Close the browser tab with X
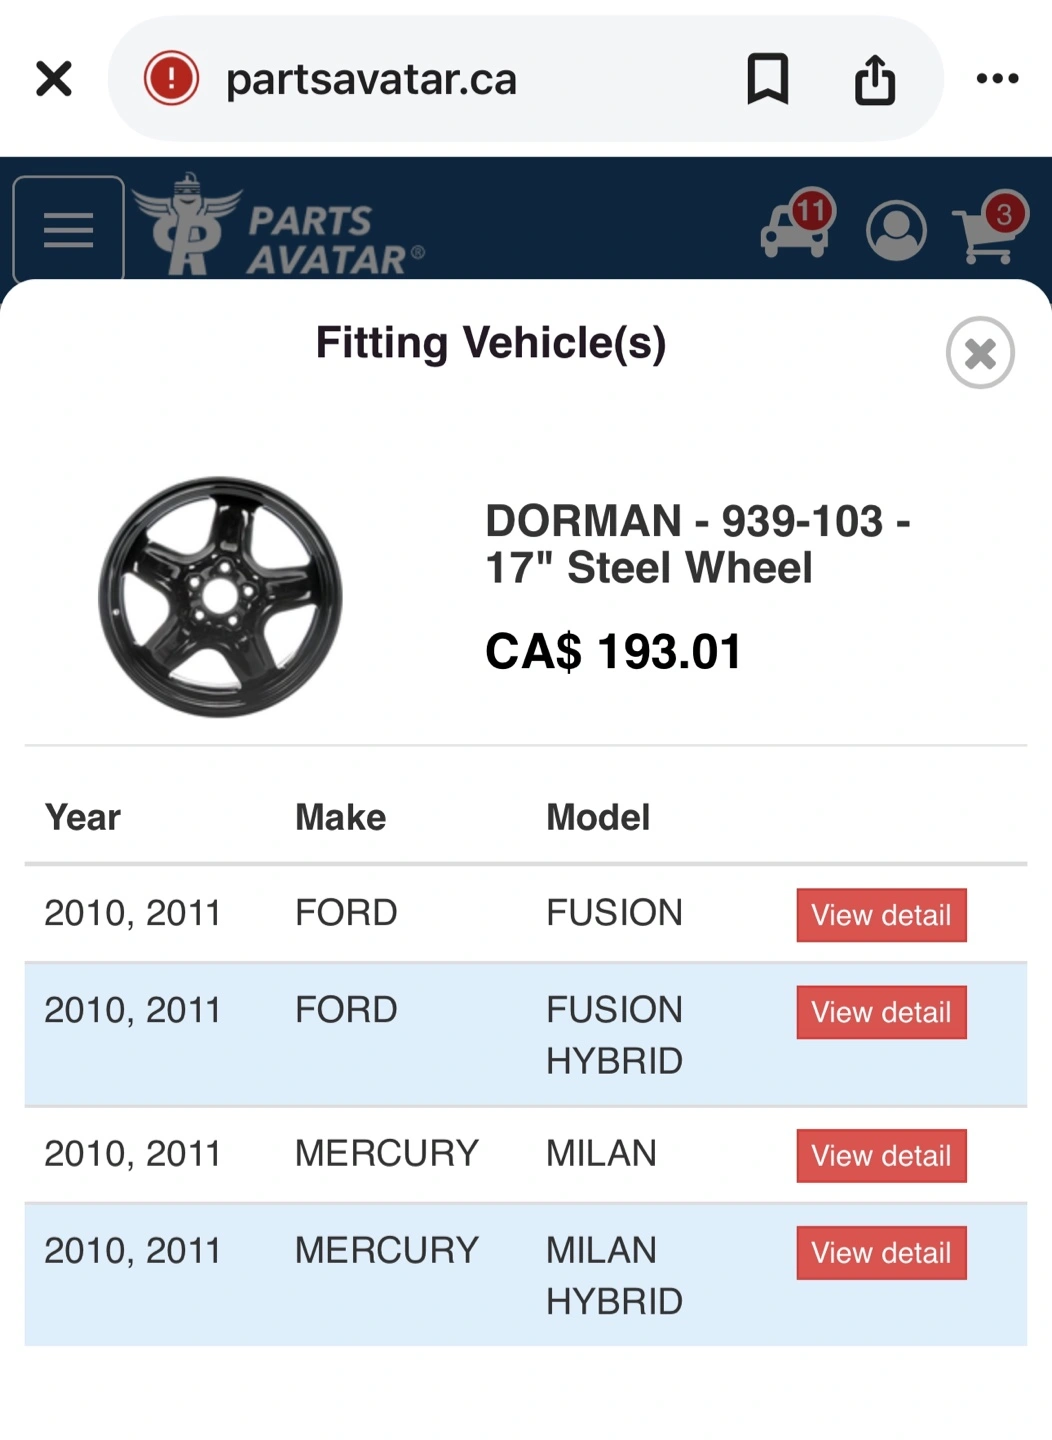This screenshot has width=1052, height=1440. pos(54,78)
